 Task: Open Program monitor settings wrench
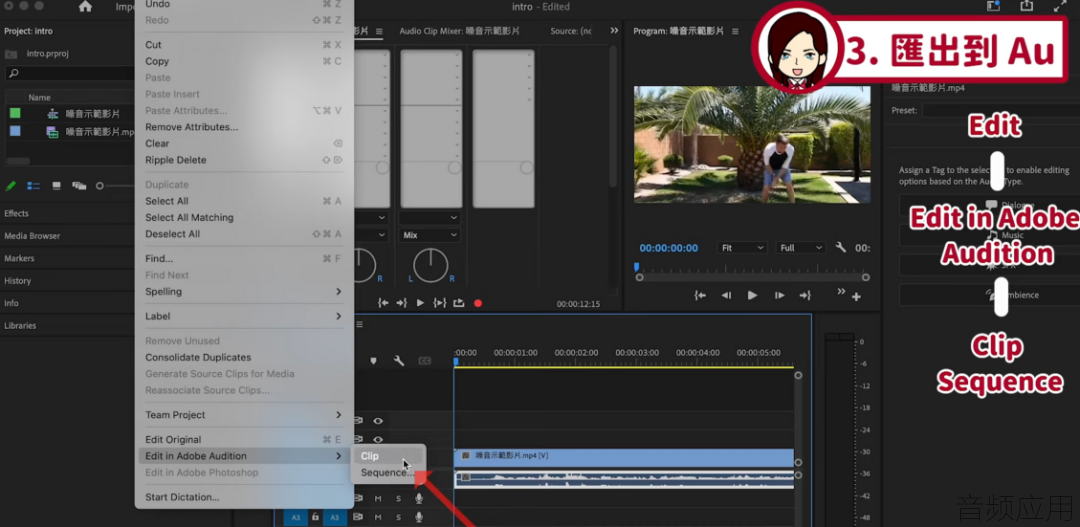pos(840,247)
